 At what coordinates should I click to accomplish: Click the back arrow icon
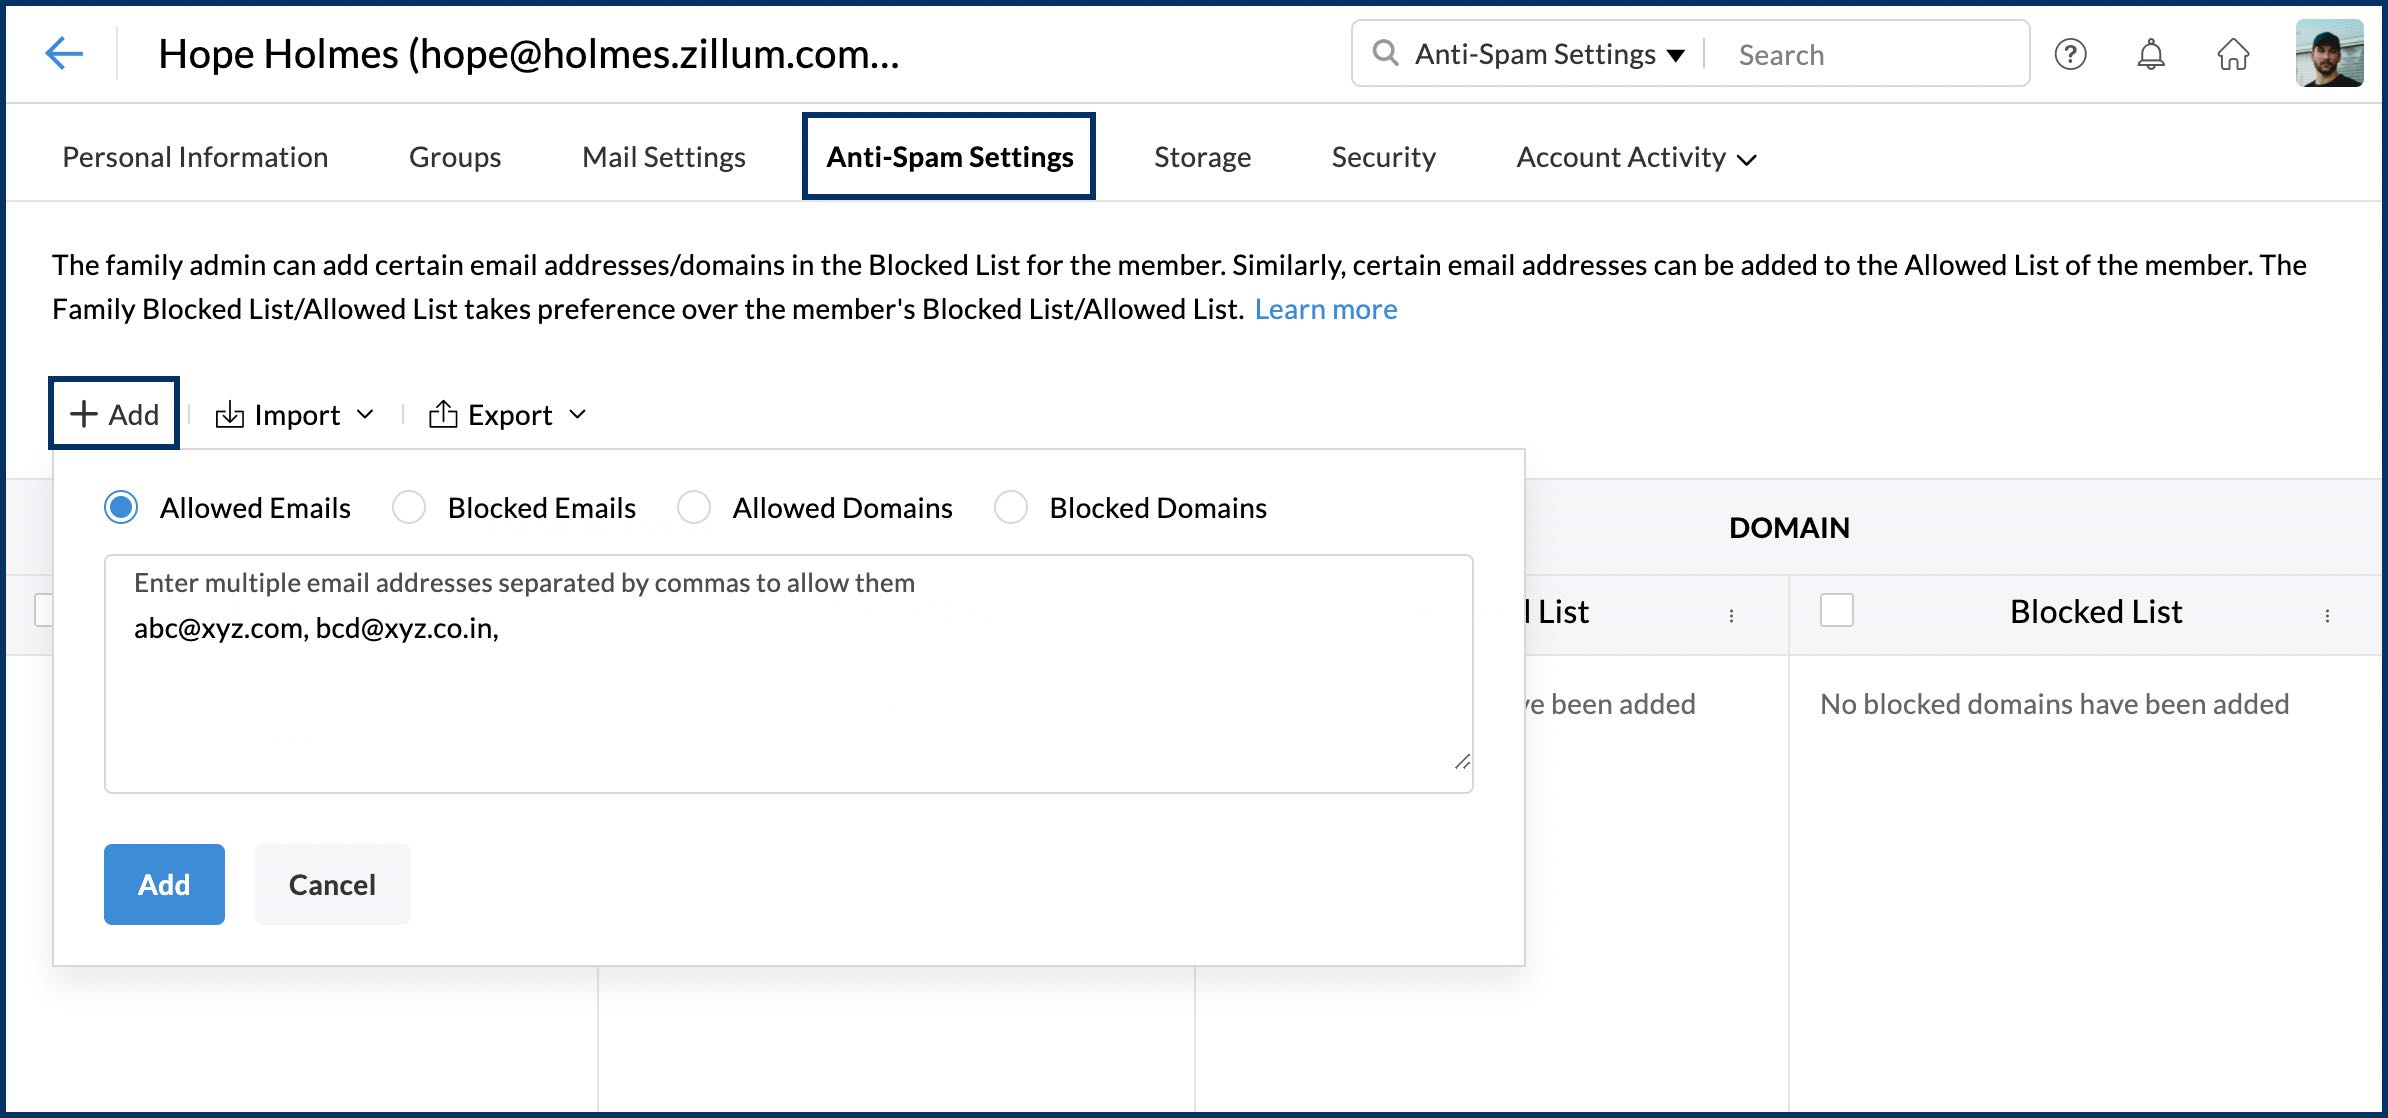tap(64, 53)
